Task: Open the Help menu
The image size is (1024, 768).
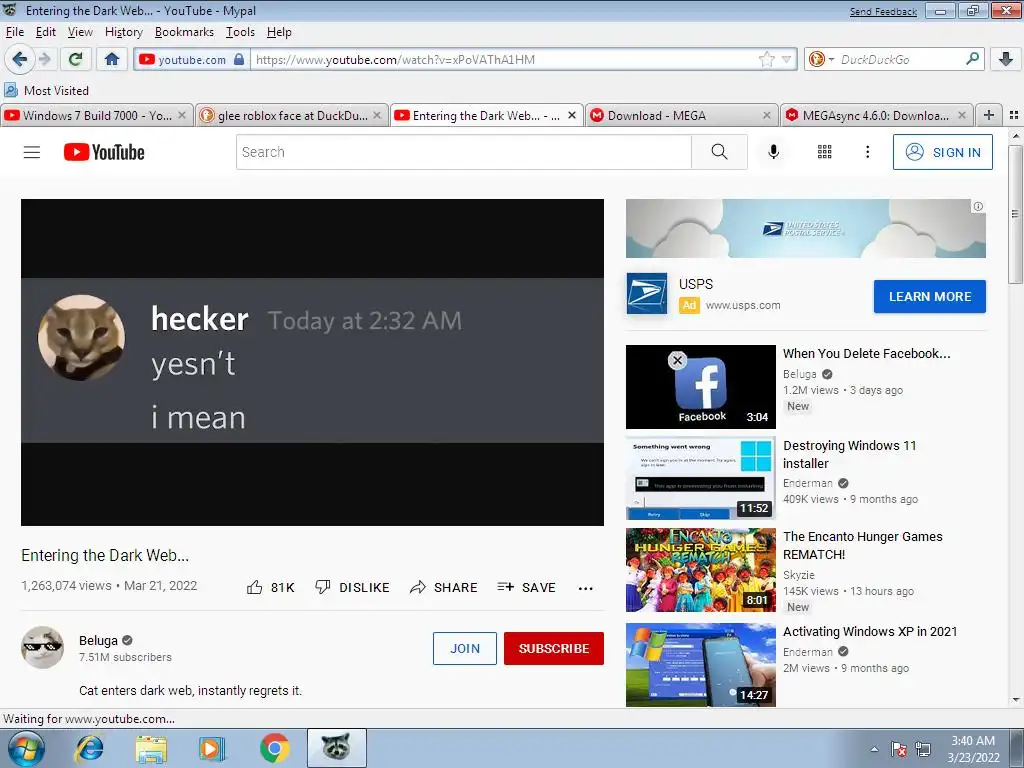Action: click(279, 32)
